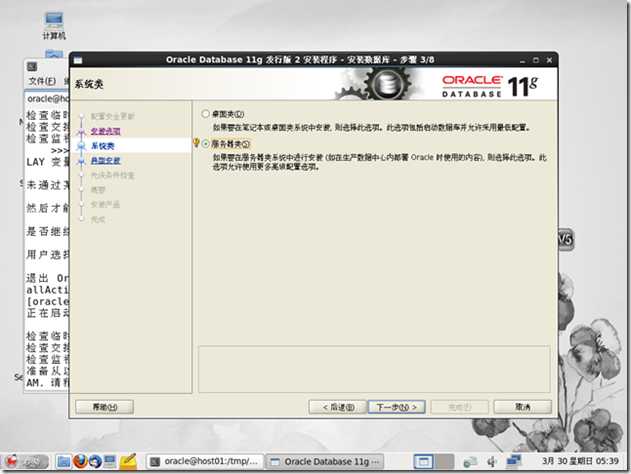
Task: Maximize the Oracle installer window
Action: [536, 60]
